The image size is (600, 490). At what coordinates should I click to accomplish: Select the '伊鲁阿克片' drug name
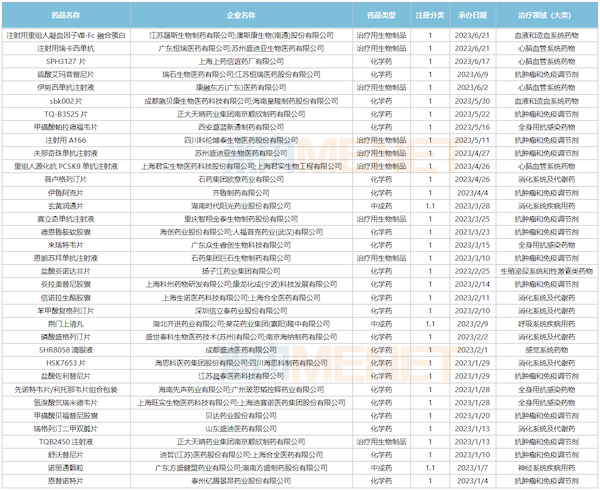pyautogui.click(x=66, y=193)
